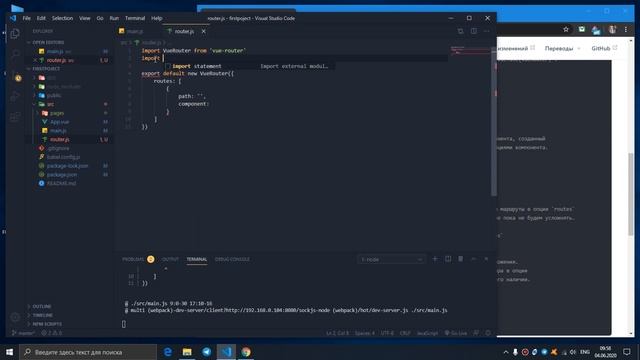Open package-lock.json in the file tree

[67, 166]
